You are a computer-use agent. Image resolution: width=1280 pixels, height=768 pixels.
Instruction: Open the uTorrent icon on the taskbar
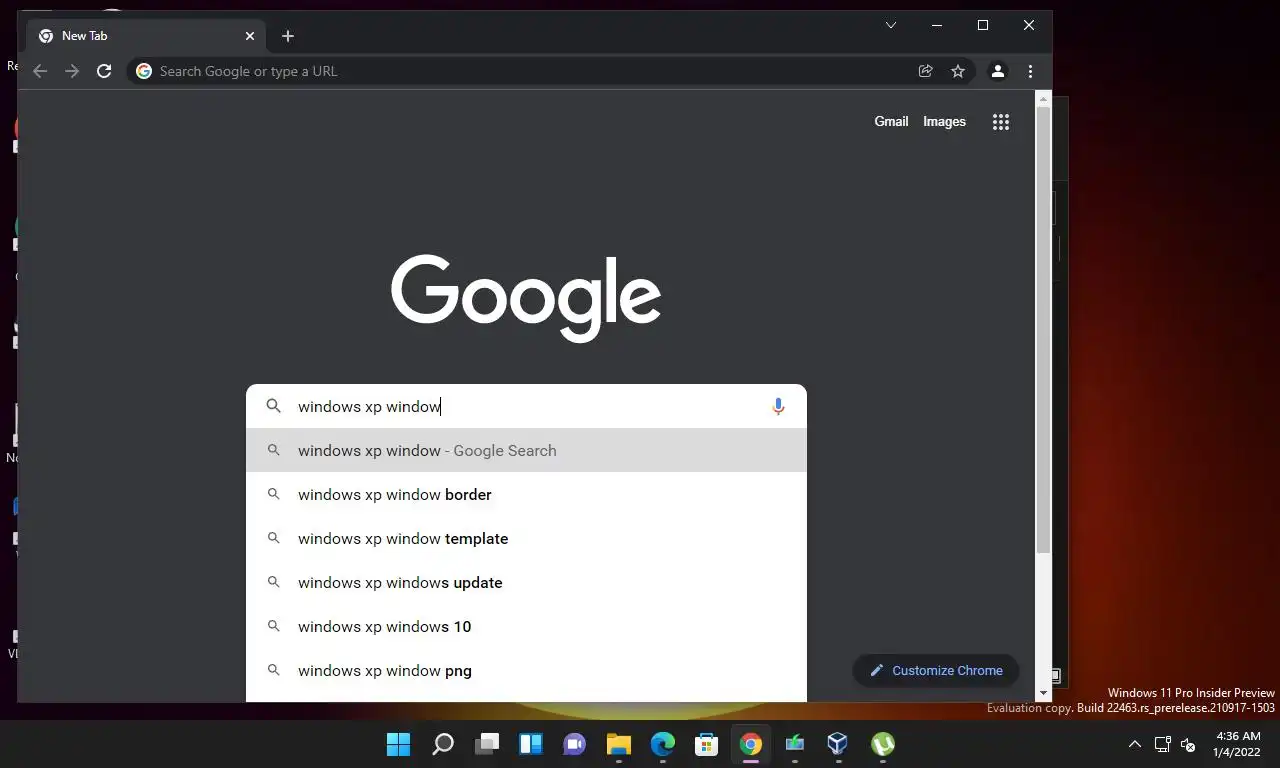point(882,744)
